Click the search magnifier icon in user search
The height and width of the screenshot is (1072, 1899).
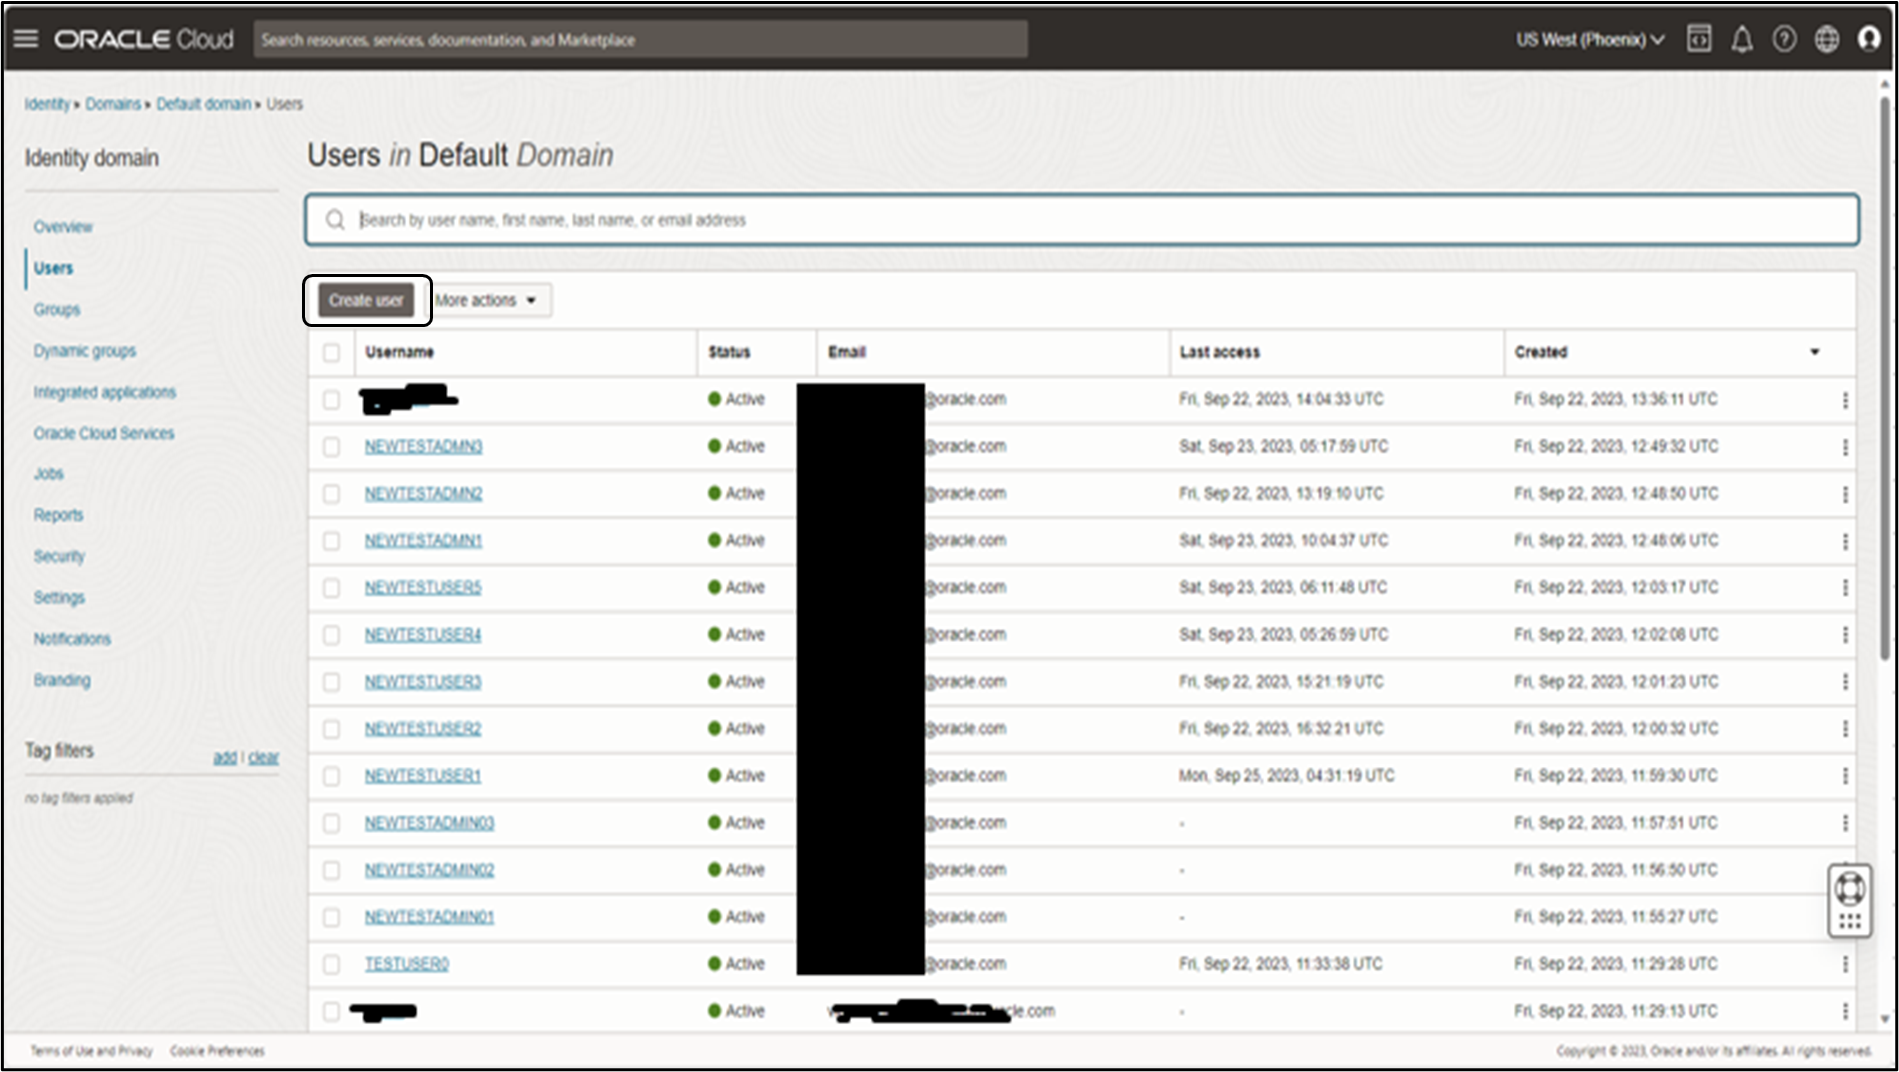(x=335, y=220)
